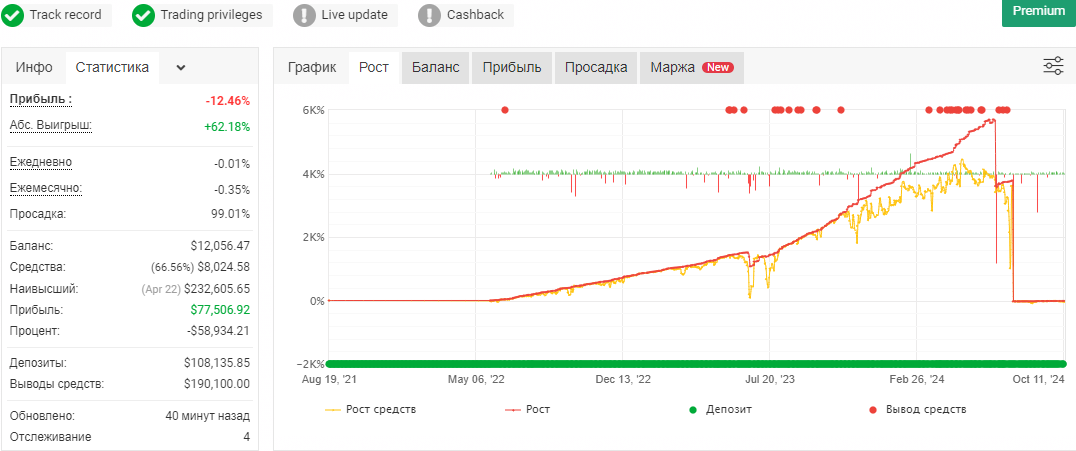Toggle Рост средств legend series
1076x451 pixels.
click(x=371, y=410)
